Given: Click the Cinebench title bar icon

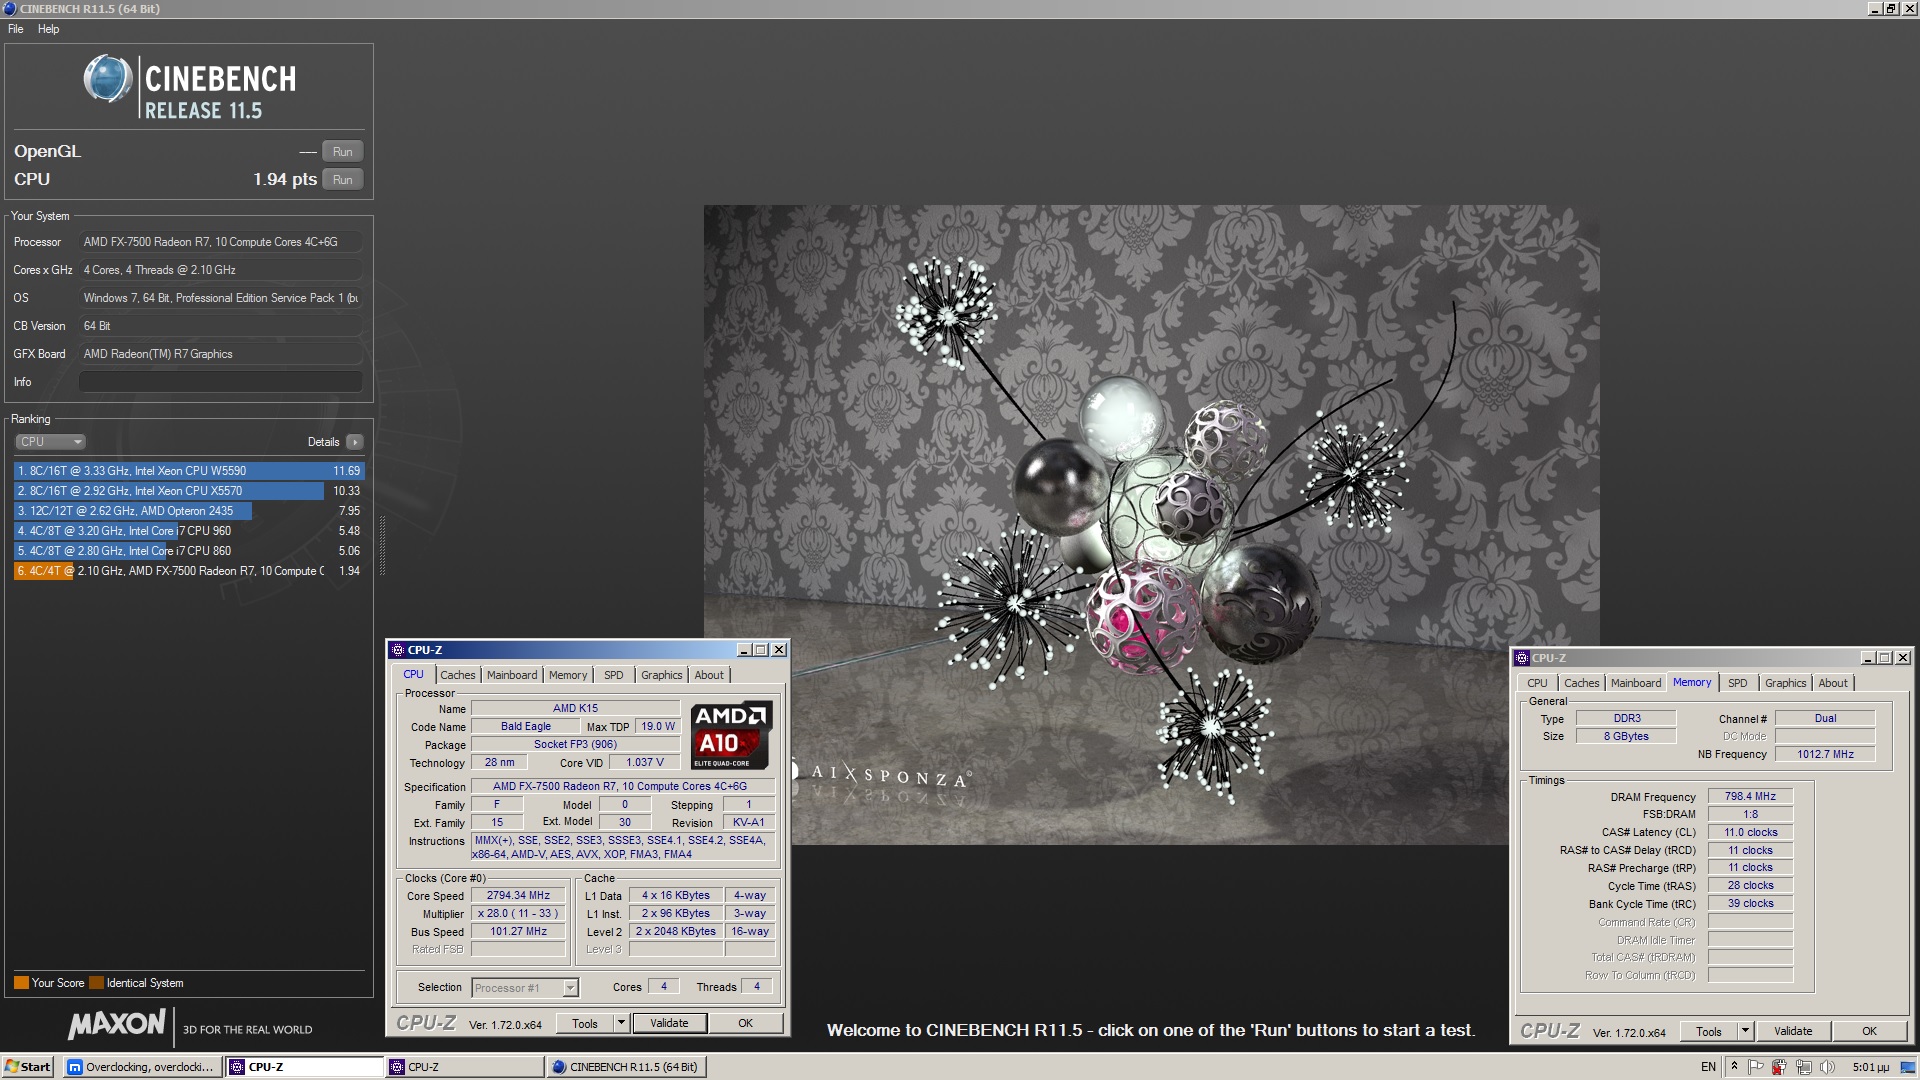Looking at the screenshot, I should pyautogui.click(x=10, y=8).
